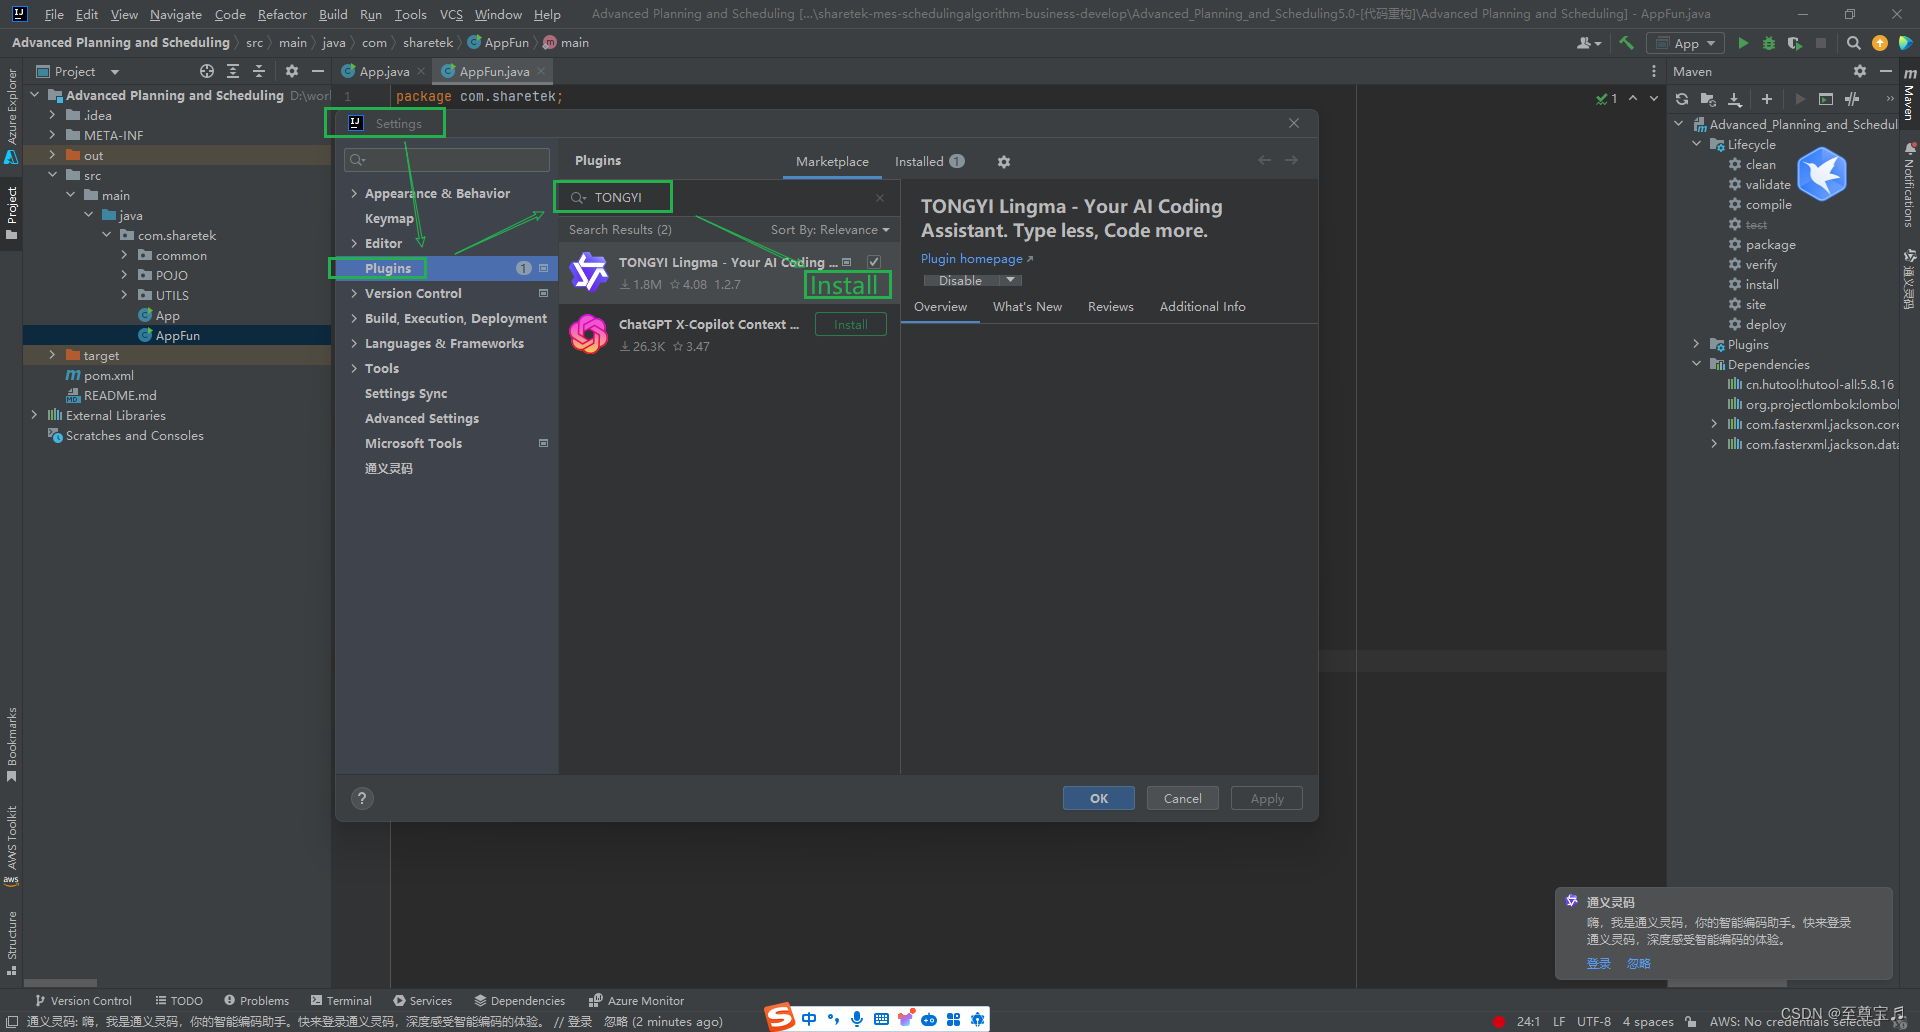Expand all nodes in Project panel

[x=233, y=71]
